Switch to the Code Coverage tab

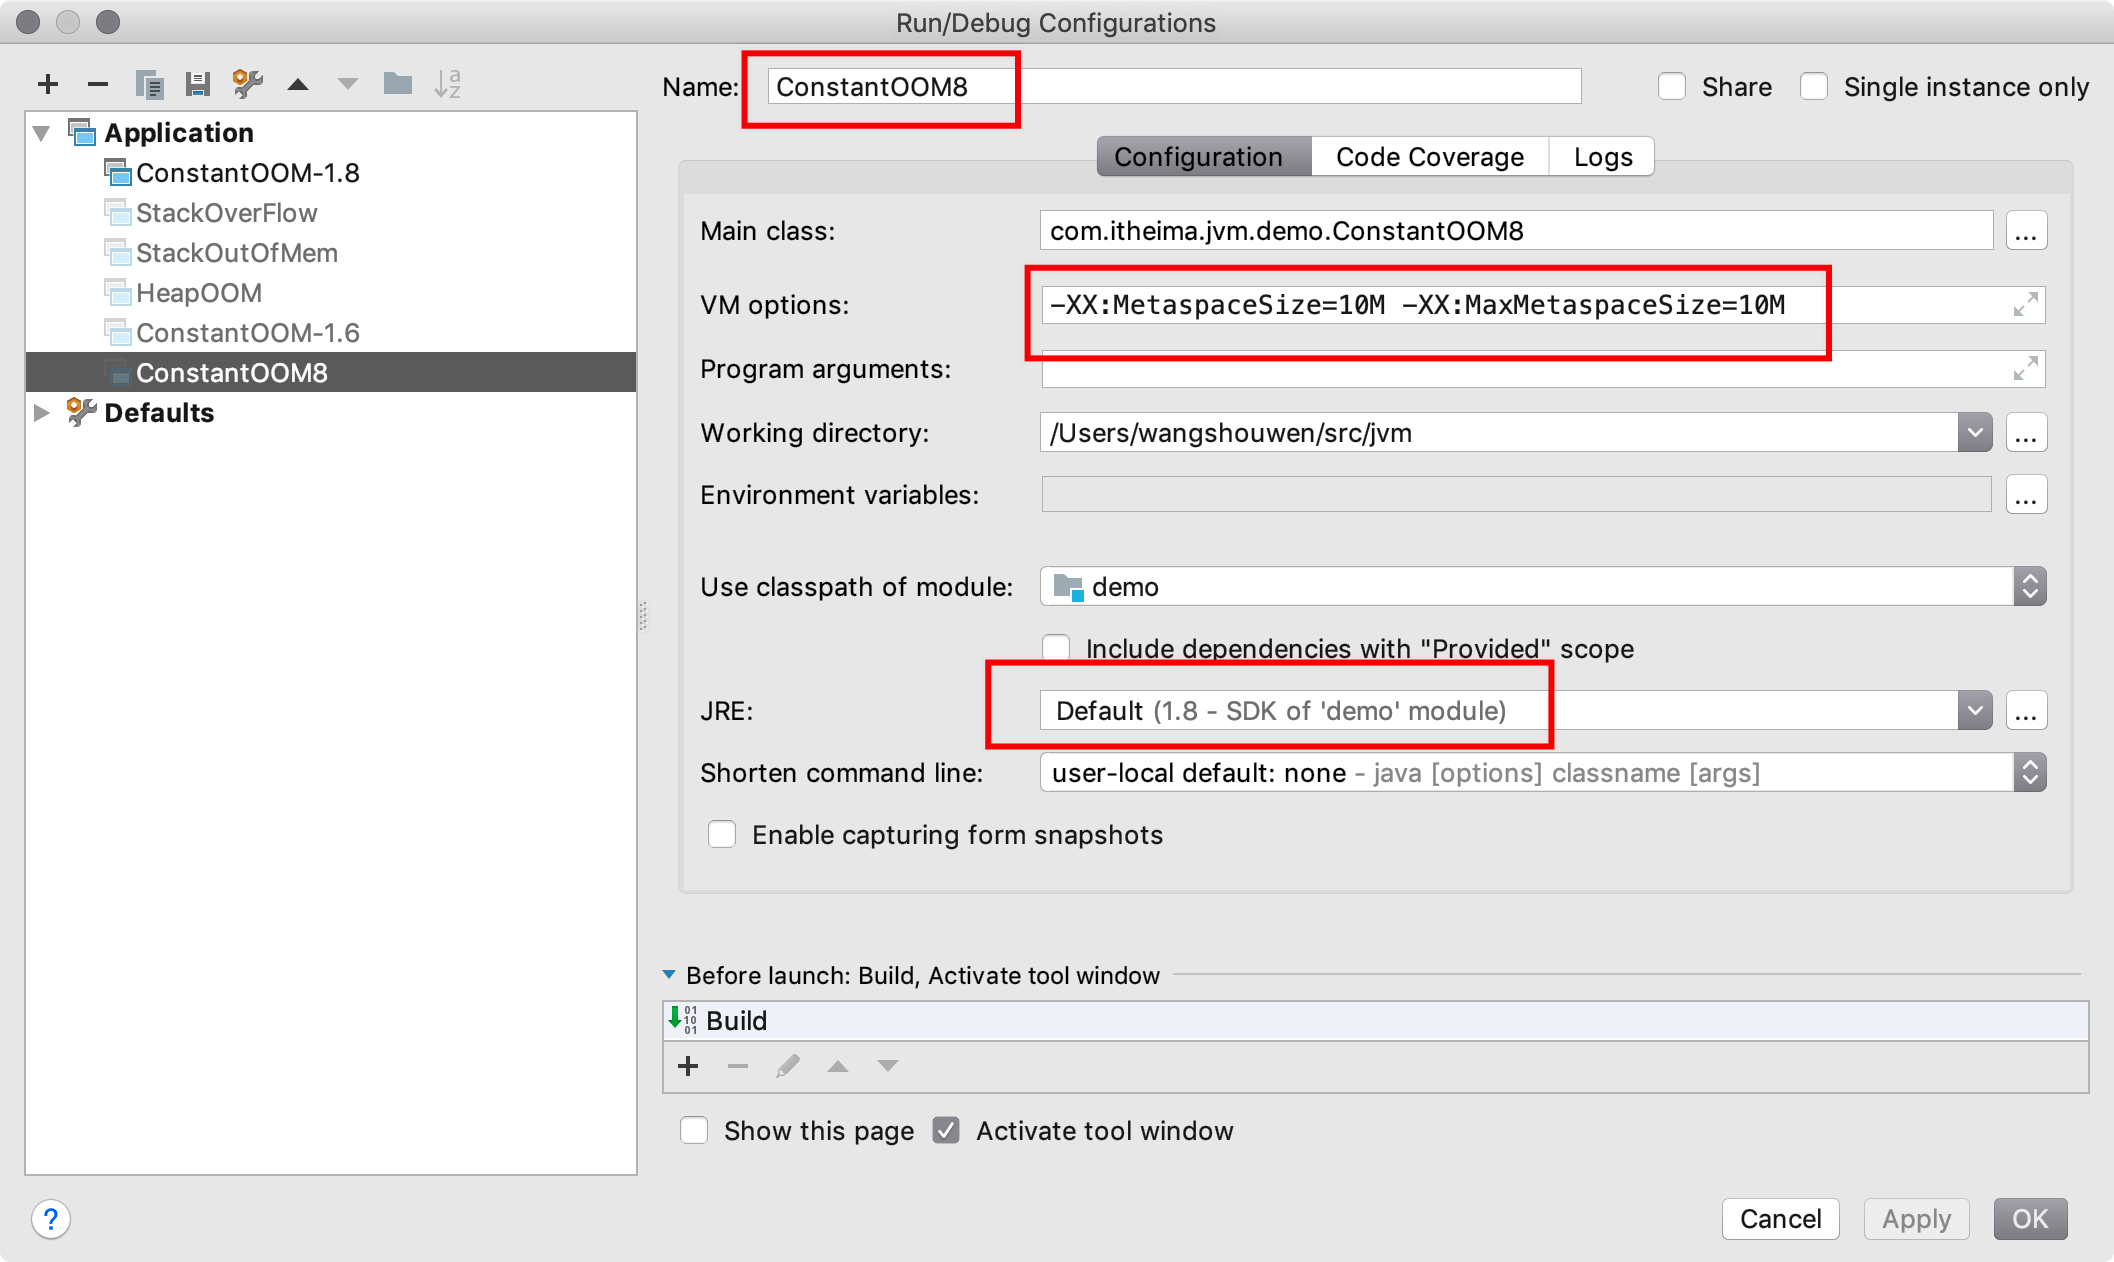(x=1429, y=155)
